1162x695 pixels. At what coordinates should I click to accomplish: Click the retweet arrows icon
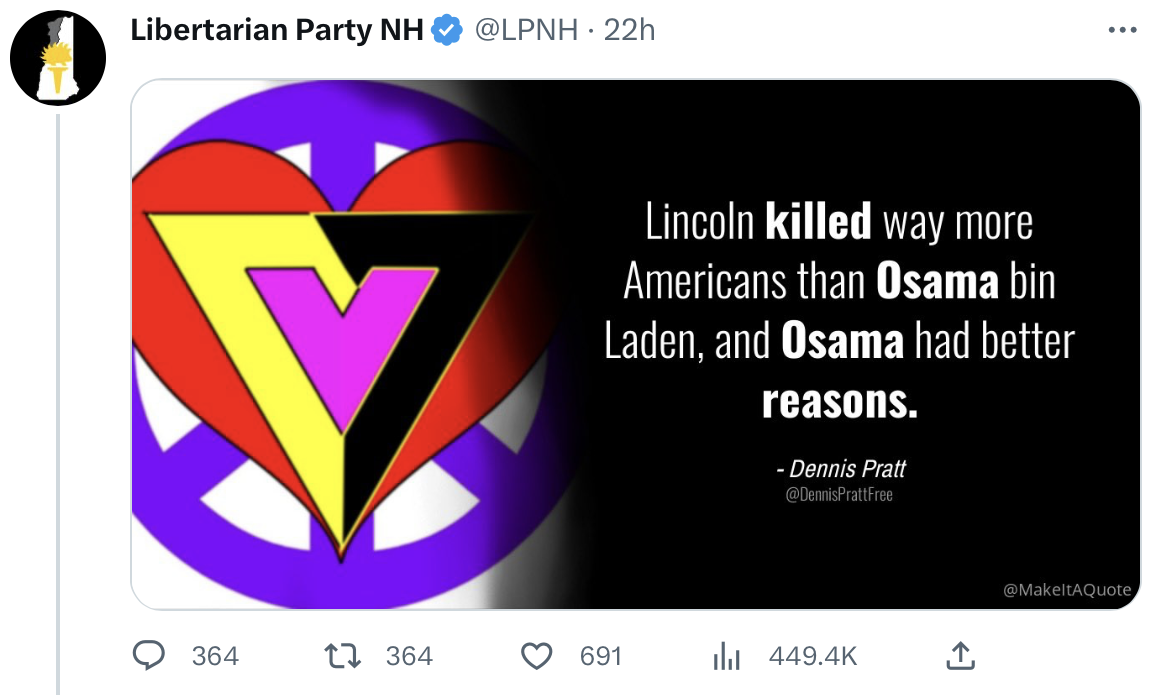click(x=344, y=655)
